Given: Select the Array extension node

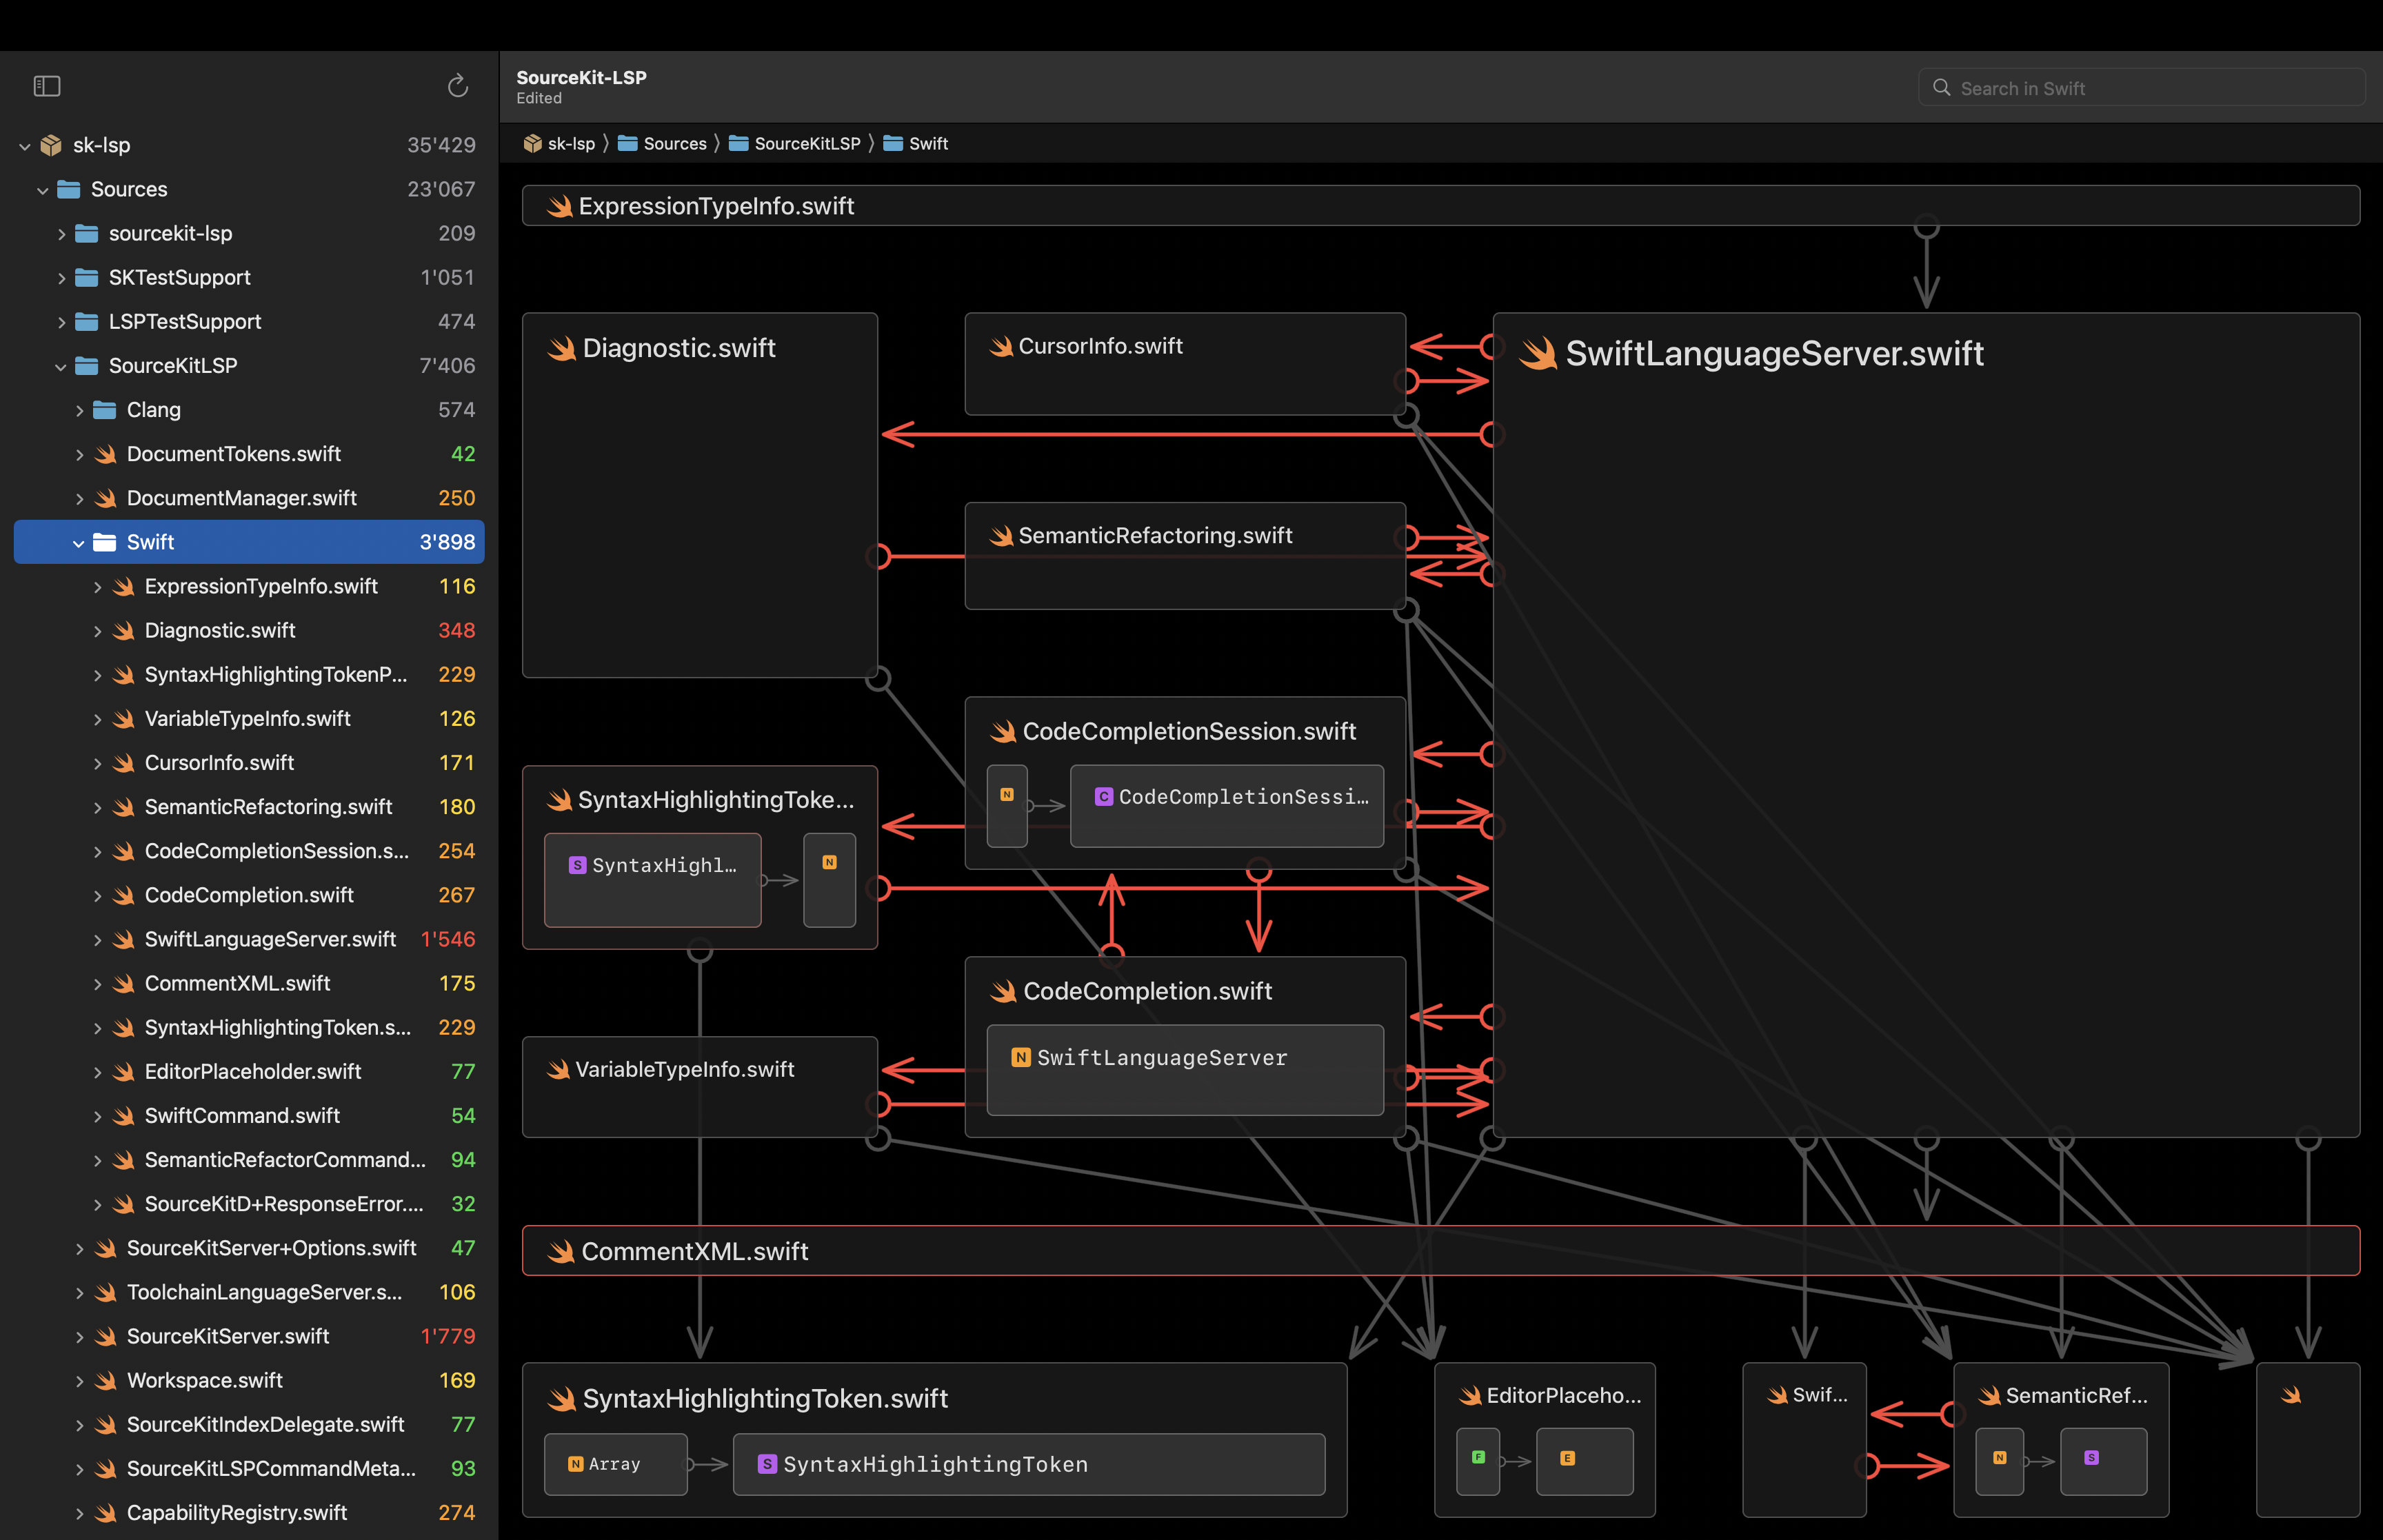Looking at the screenshot, I should pyautogui.click(x=616, y=1464).
